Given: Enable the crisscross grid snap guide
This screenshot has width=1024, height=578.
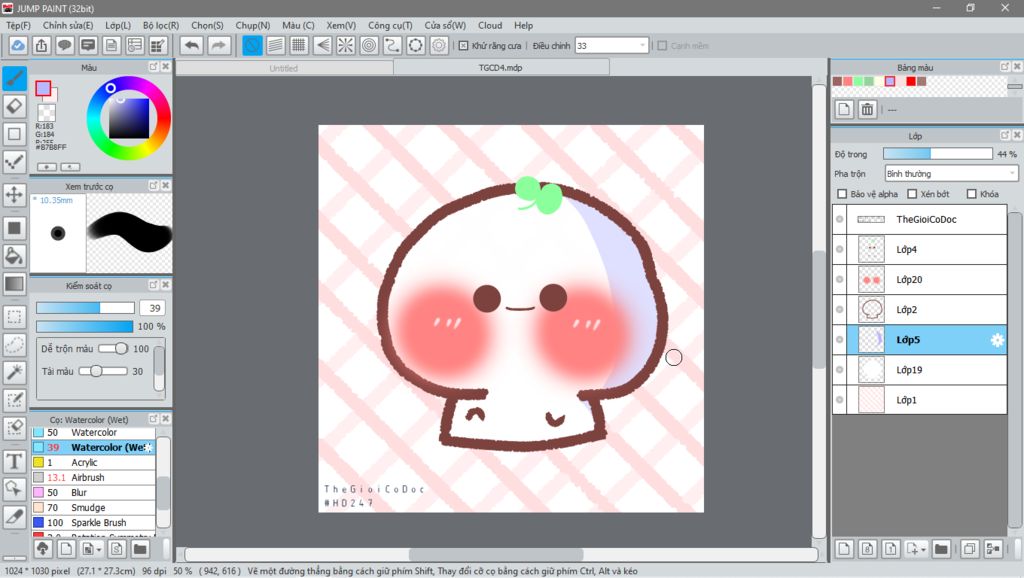Looking at the screenshot, I should (x=299, y=45).
